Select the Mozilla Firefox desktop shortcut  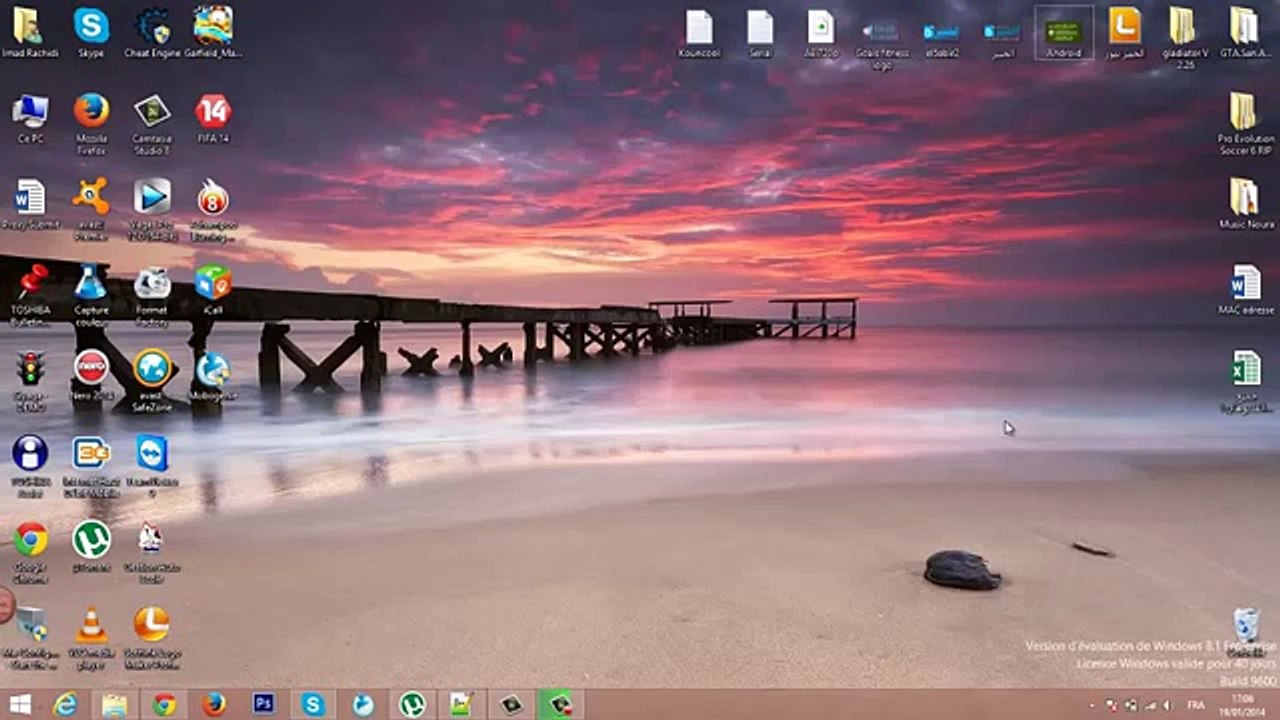click(91, 112)
